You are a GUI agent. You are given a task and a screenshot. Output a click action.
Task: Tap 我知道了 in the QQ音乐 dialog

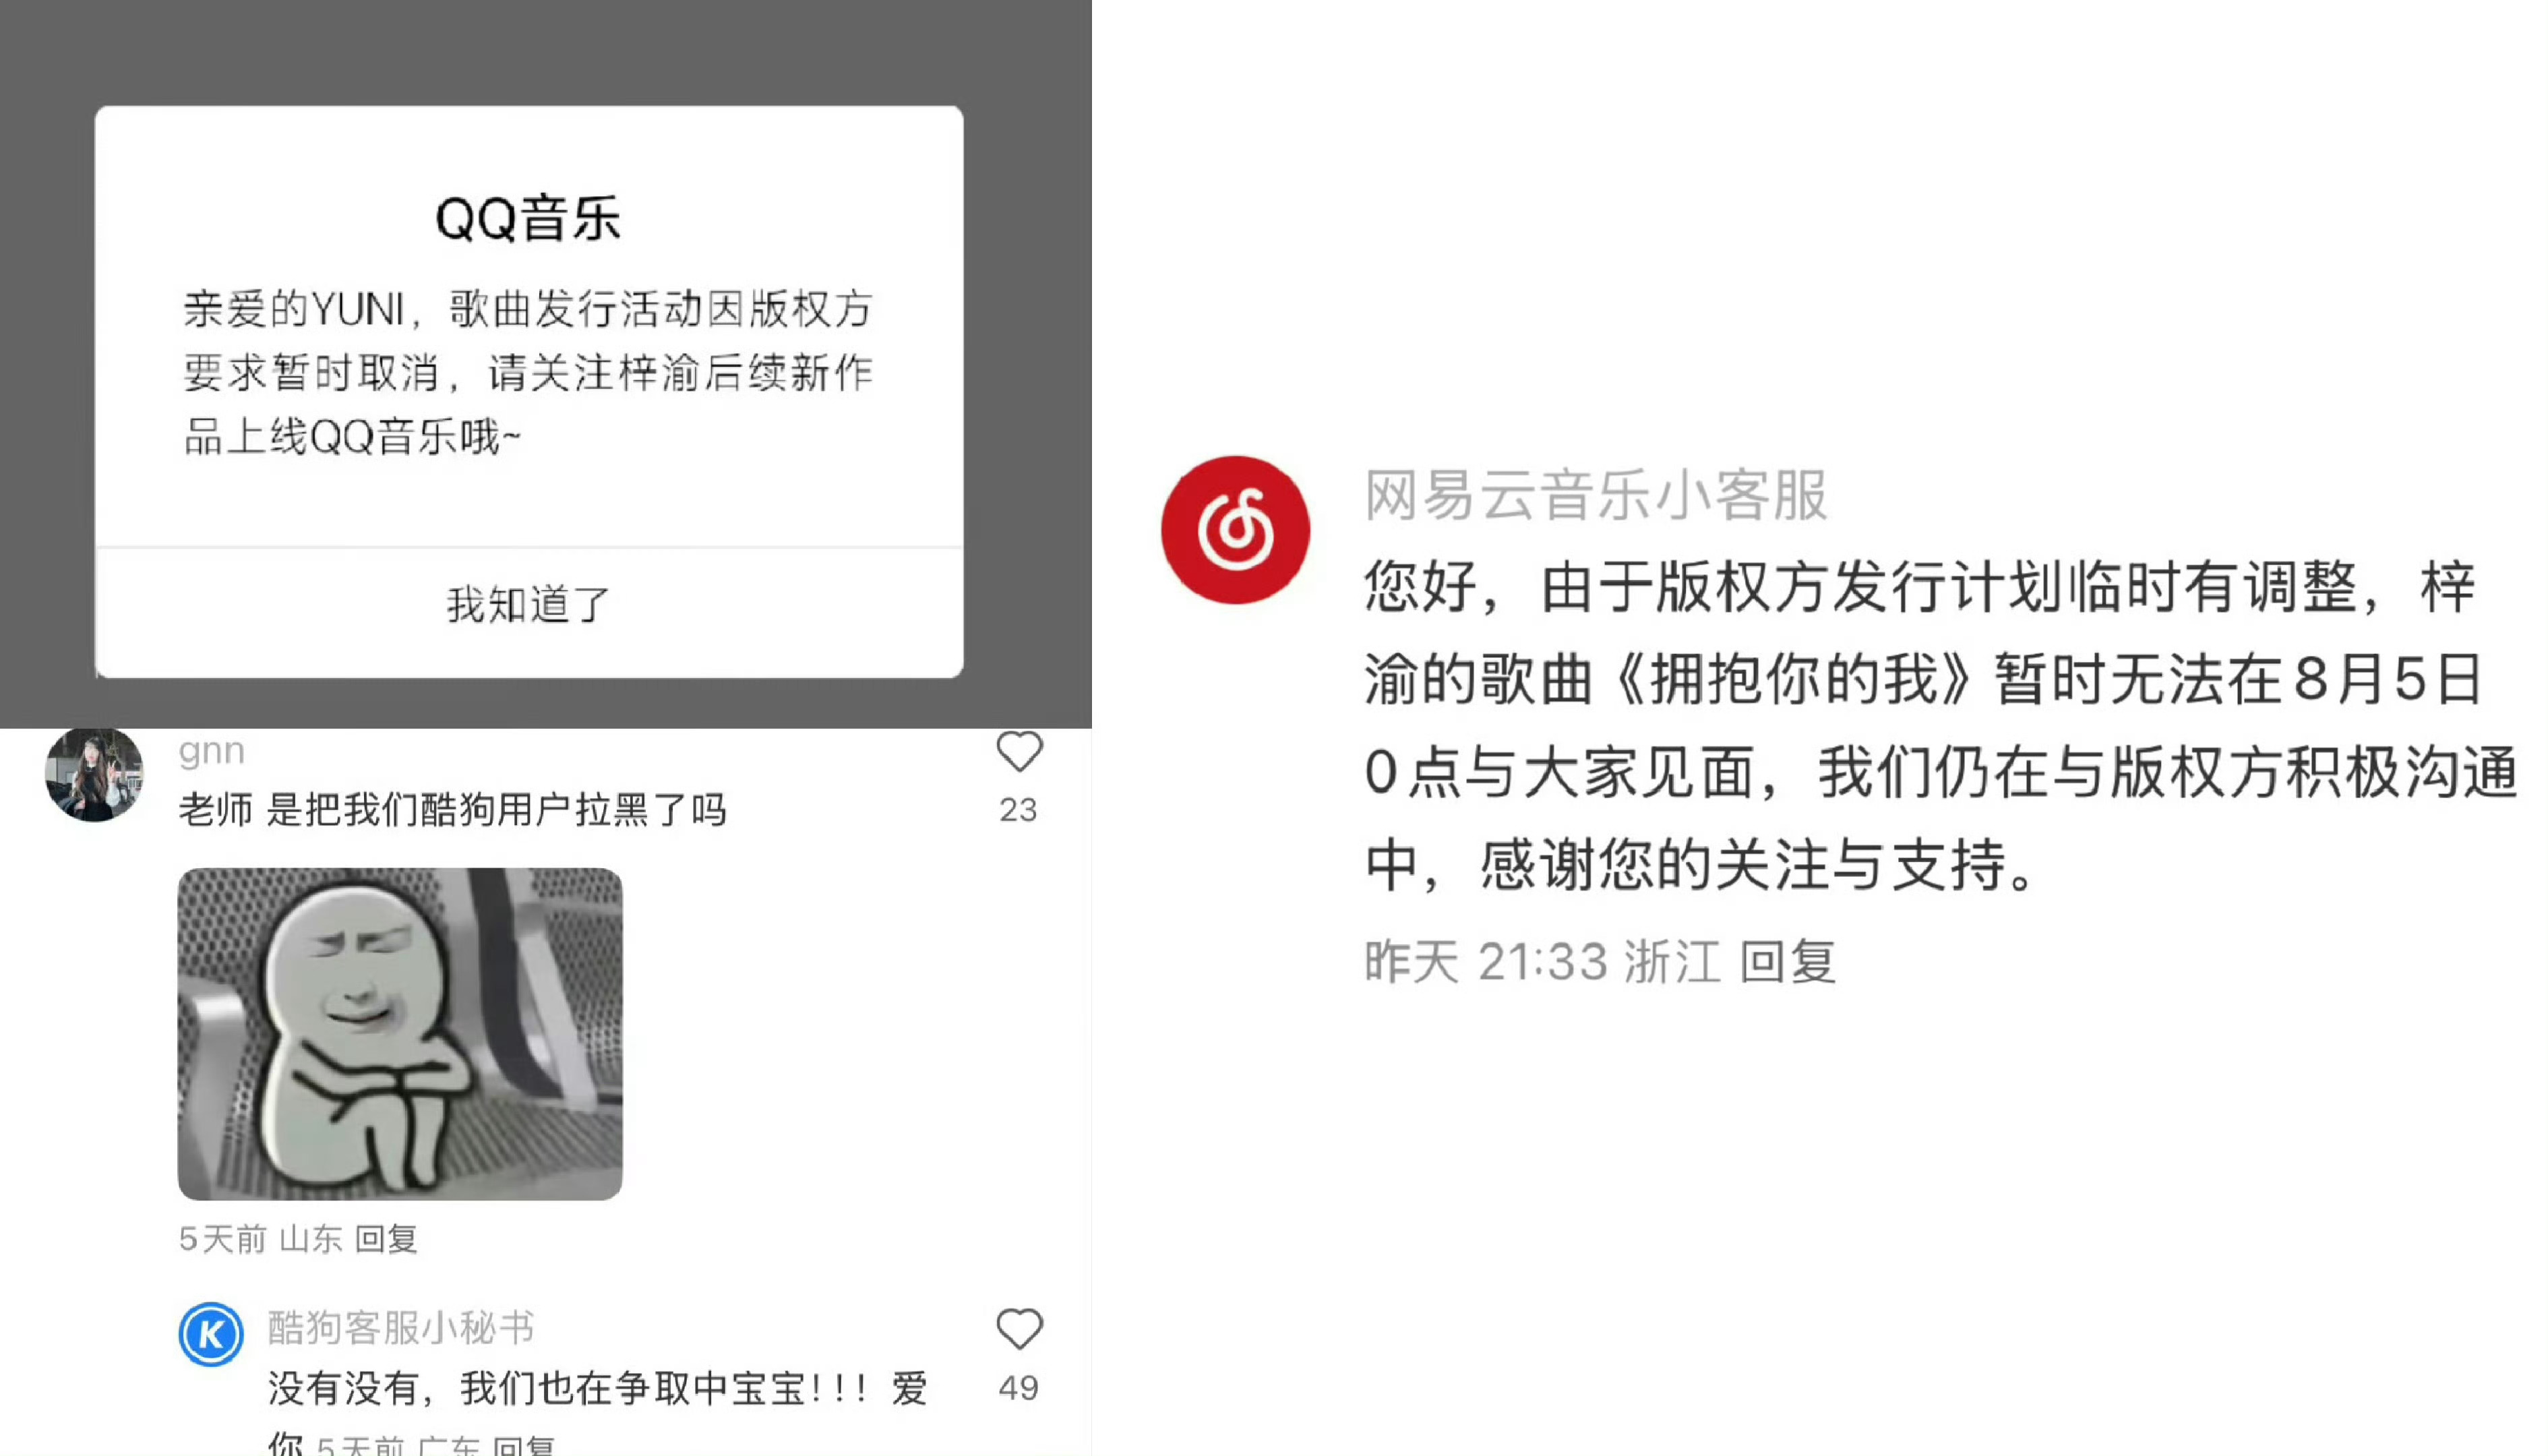point(529,605)
